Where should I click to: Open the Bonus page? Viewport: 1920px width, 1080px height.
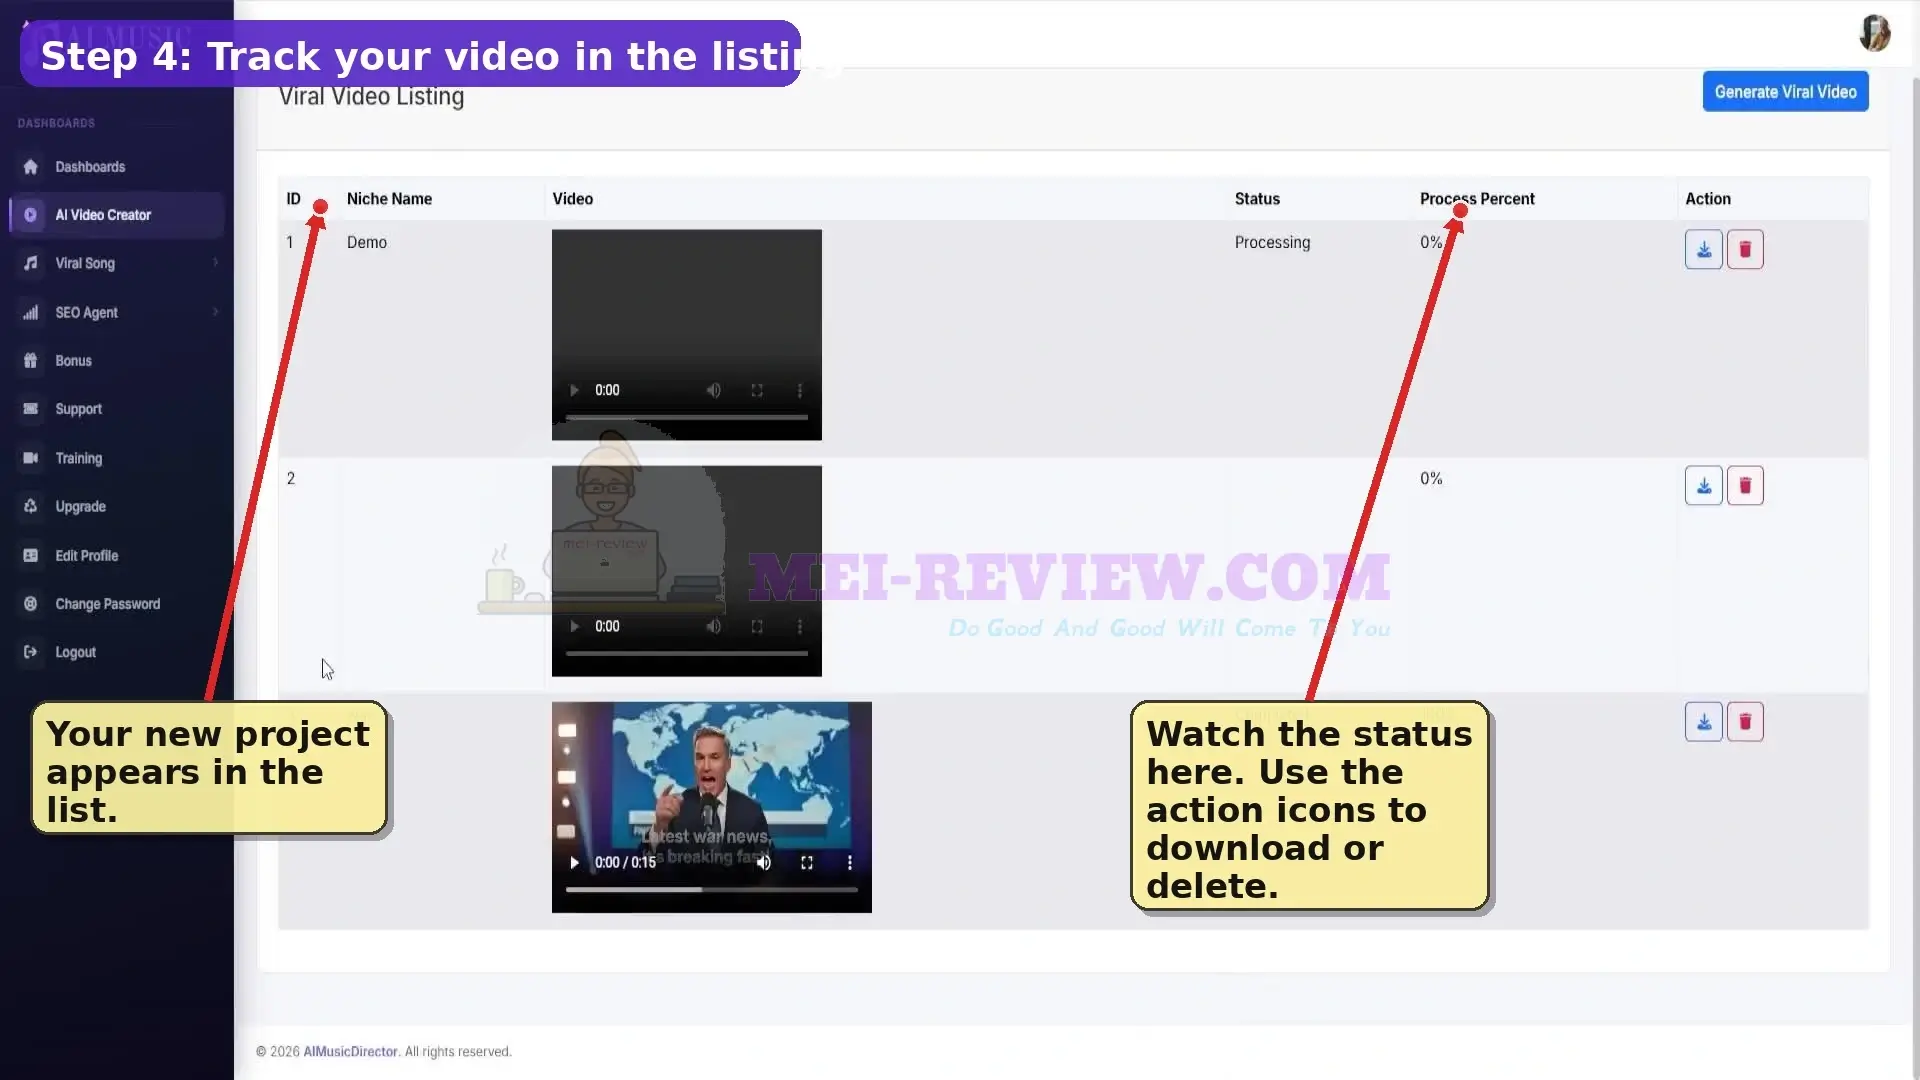point(117,361)
